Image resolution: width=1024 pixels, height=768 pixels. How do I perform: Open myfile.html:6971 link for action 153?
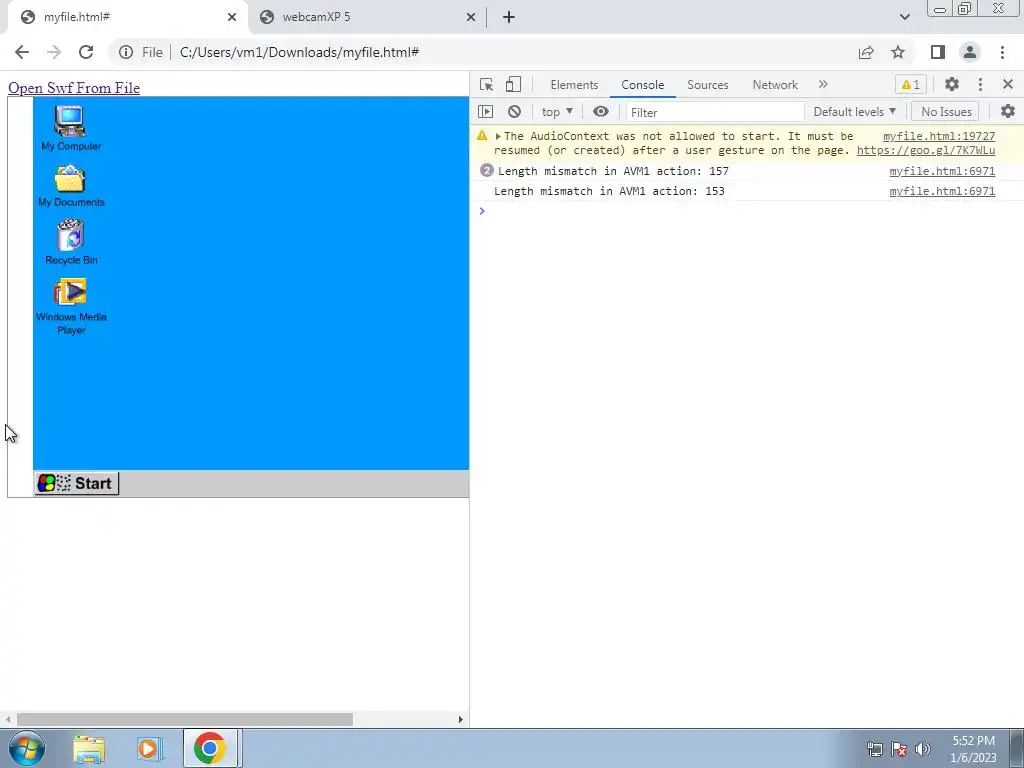tap(942, 191)
